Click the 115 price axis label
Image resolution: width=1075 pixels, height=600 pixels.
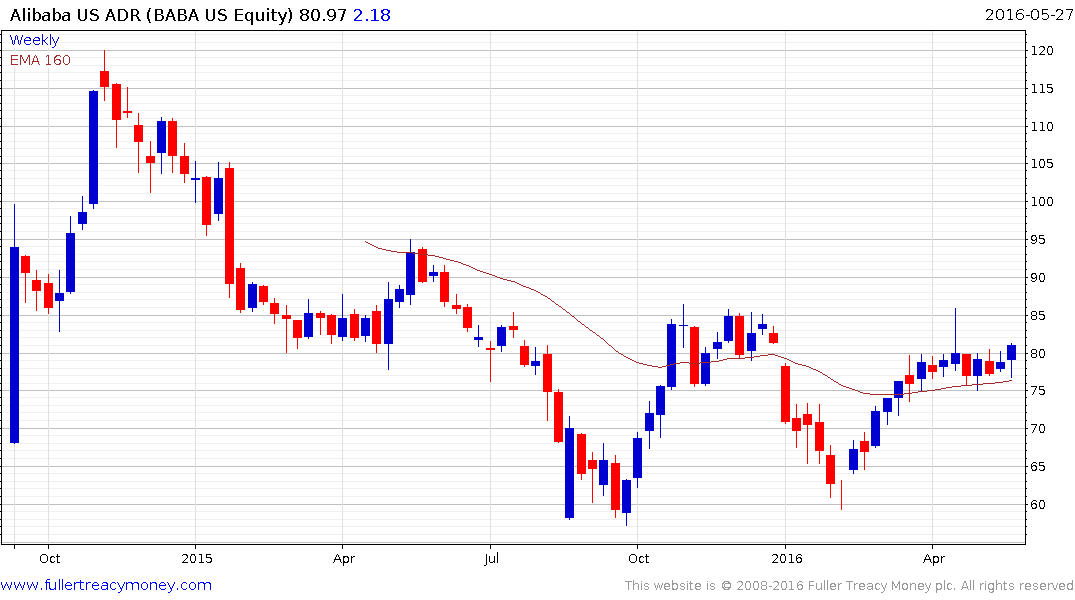[1041, 88]
